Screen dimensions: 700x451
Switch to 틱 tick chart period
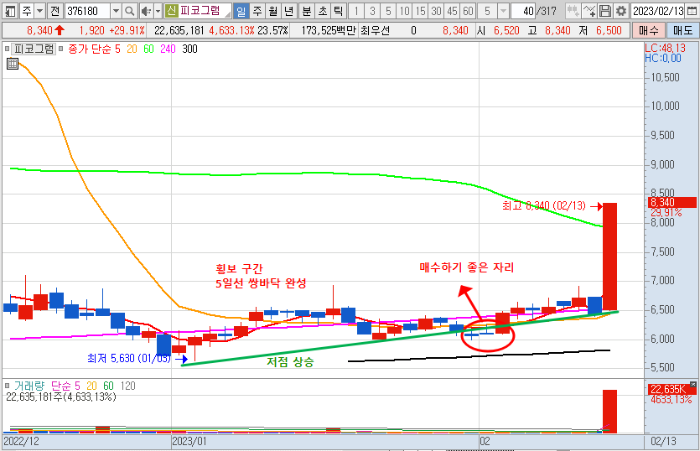click(x=338, y=11)
